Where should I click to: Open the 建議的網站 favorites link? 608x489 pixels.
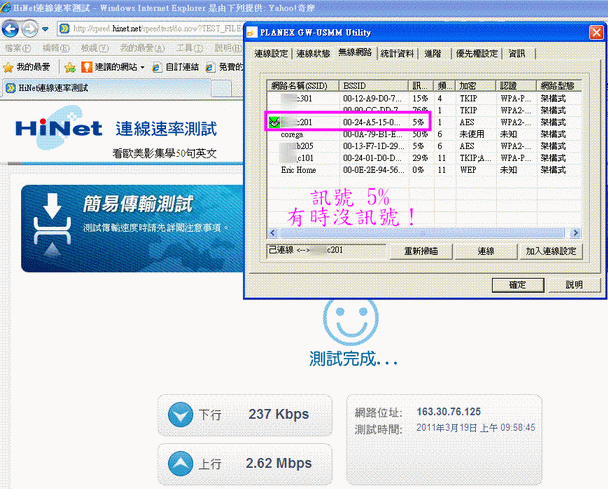(112, 67)
